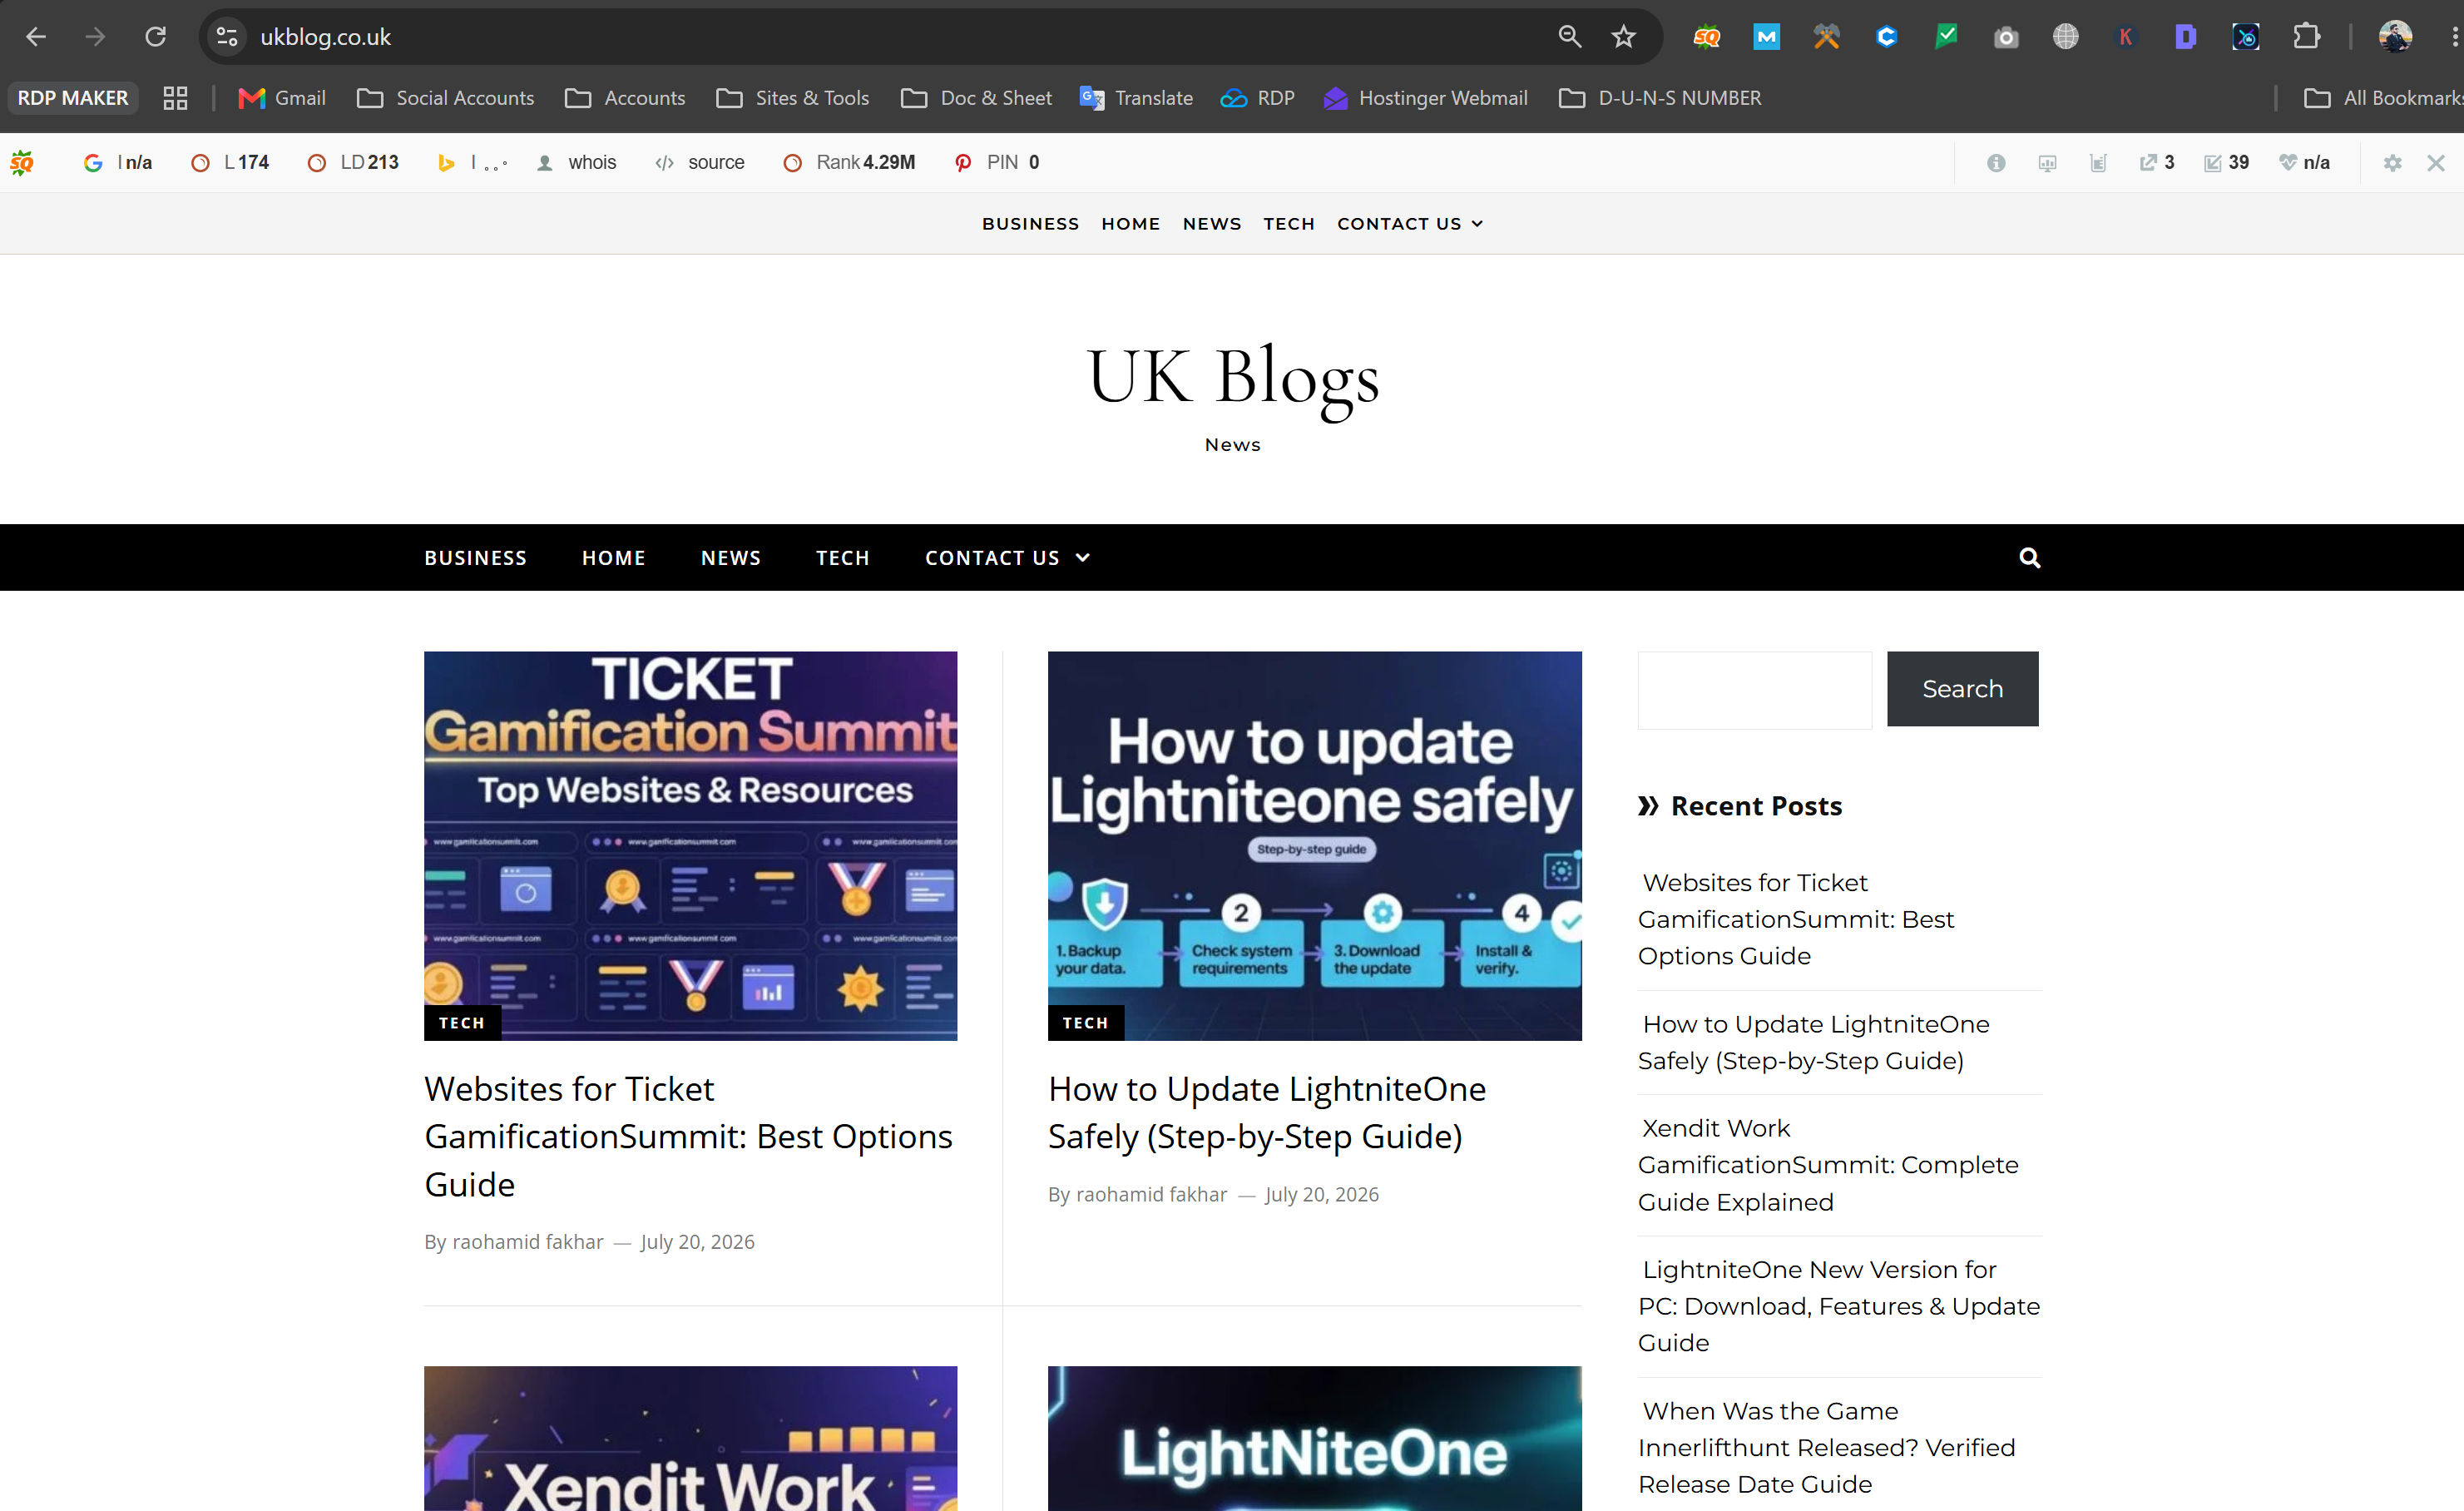Open the Extensions puzzle piece menu

(x=2306, y=37)
